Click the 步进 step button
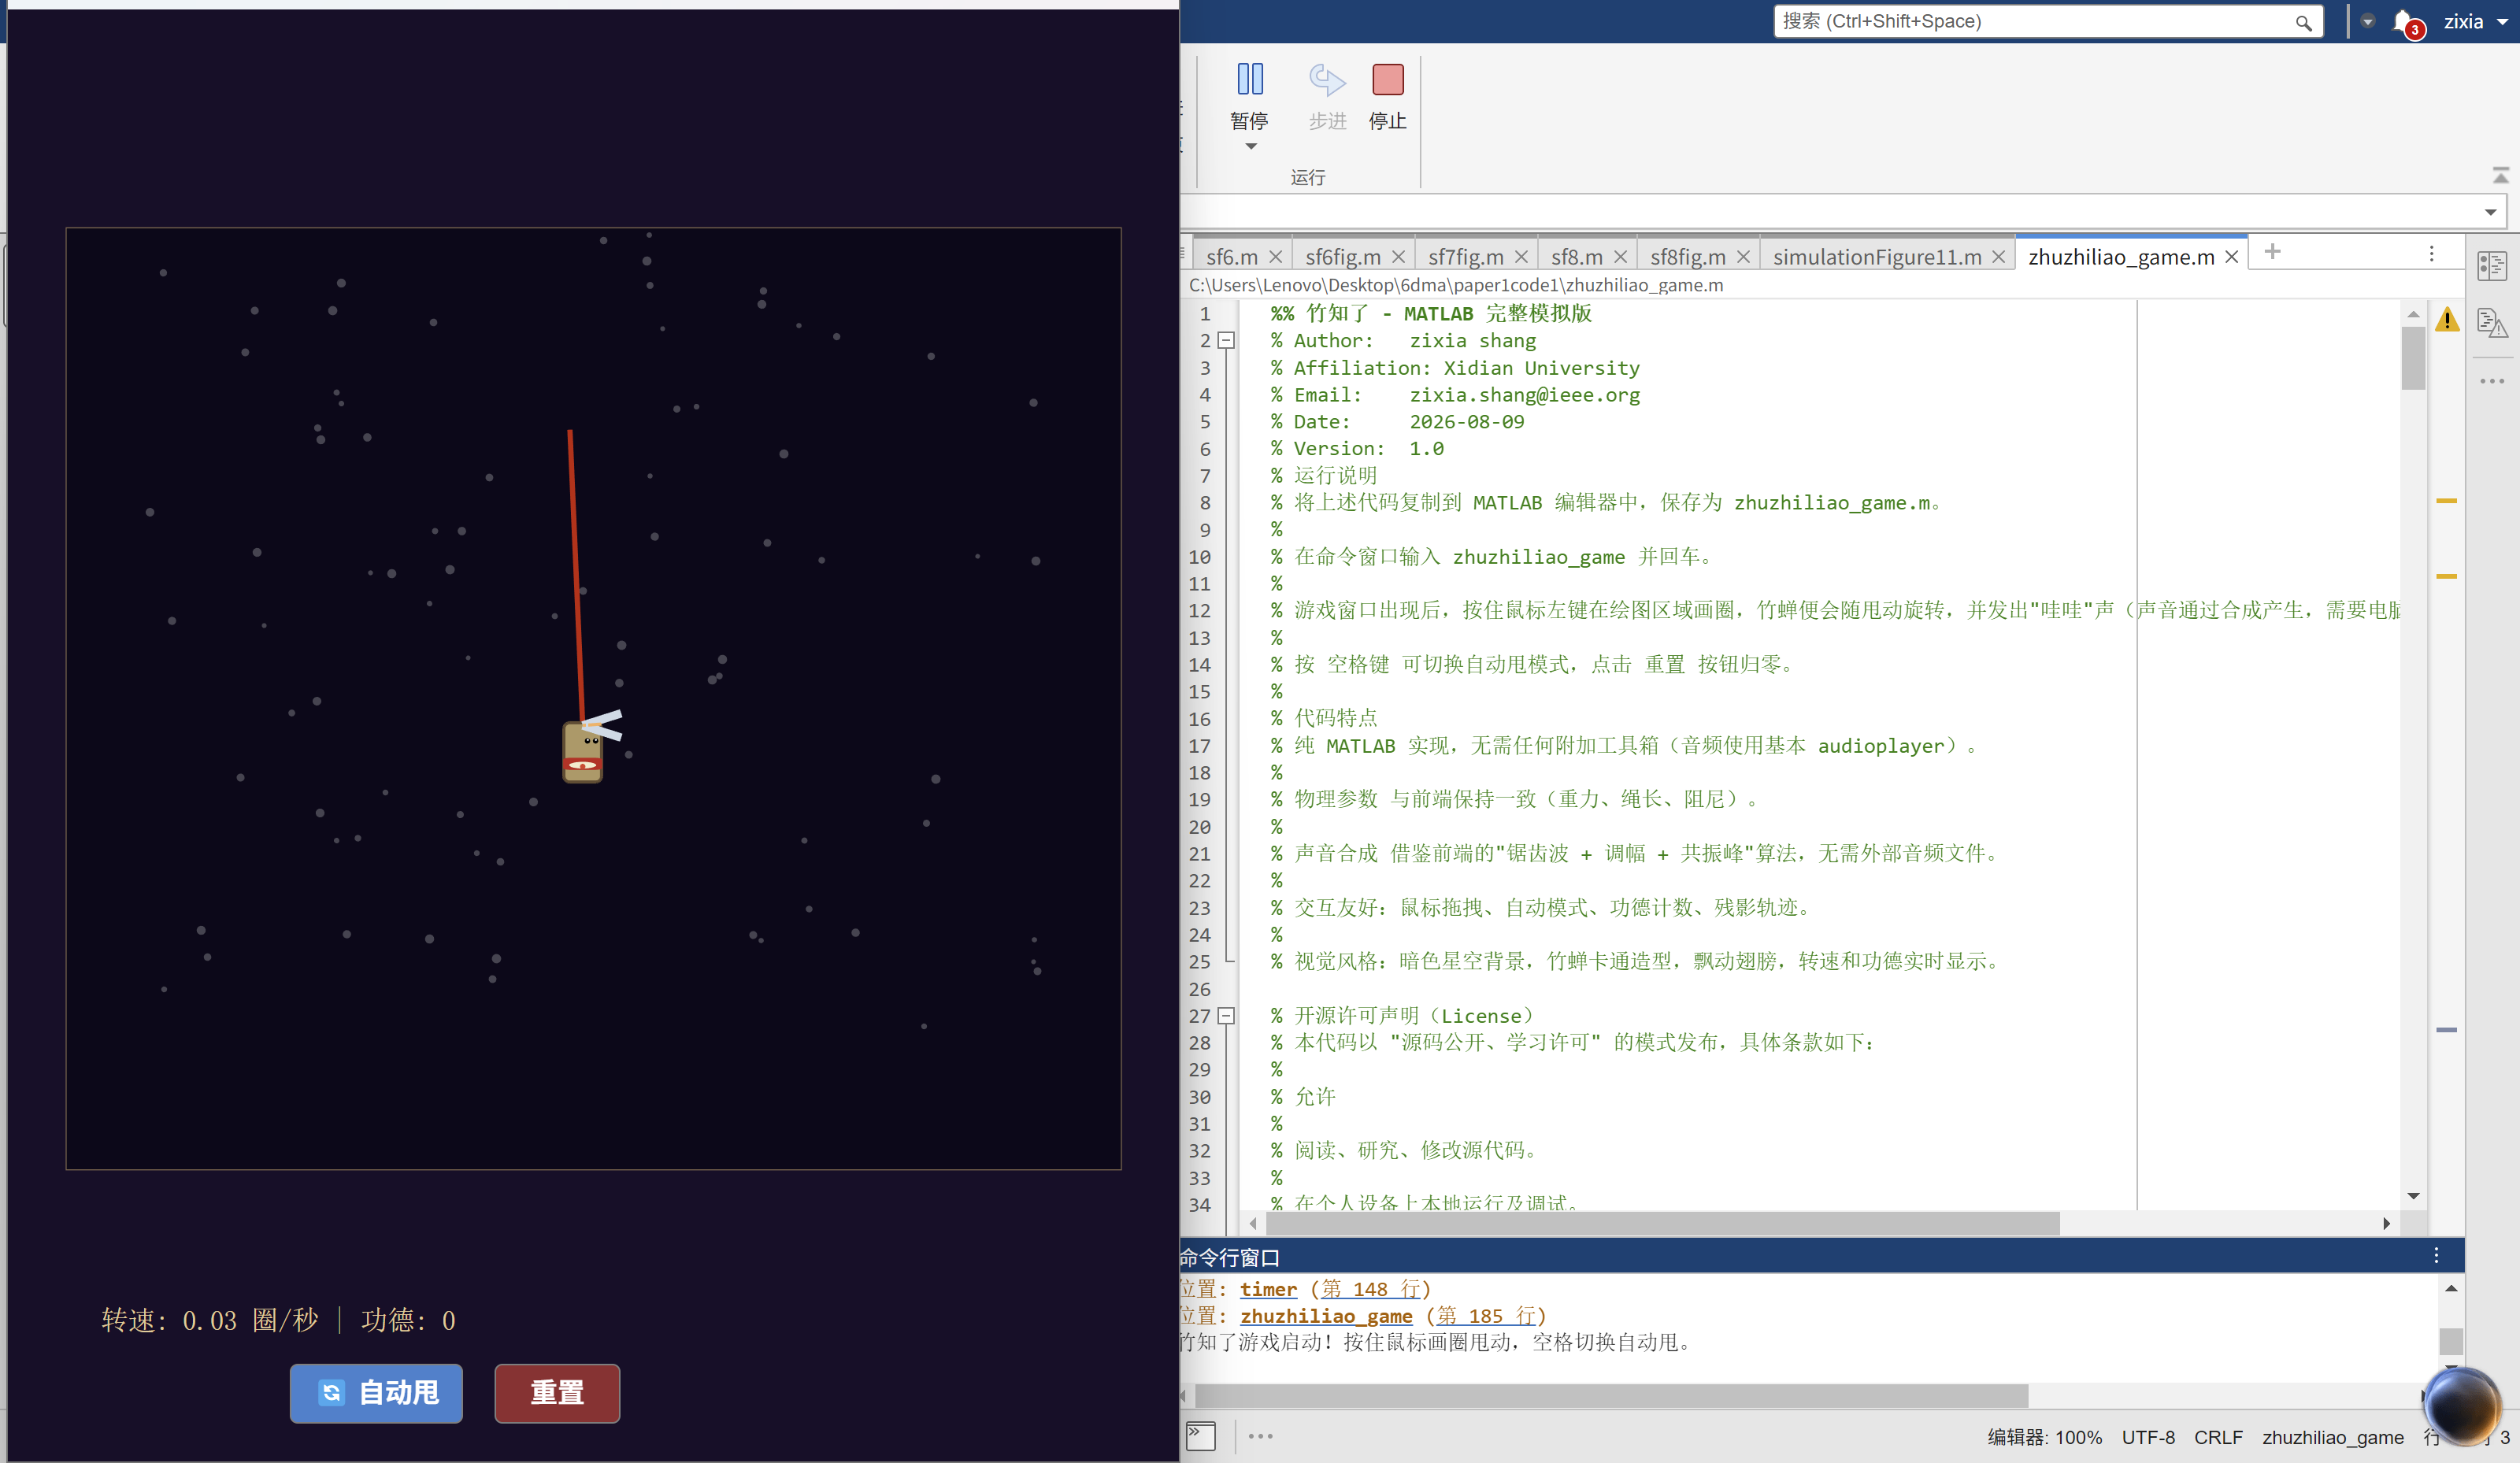Screen dimensions: 2520x1463 tap(1327, 95)
